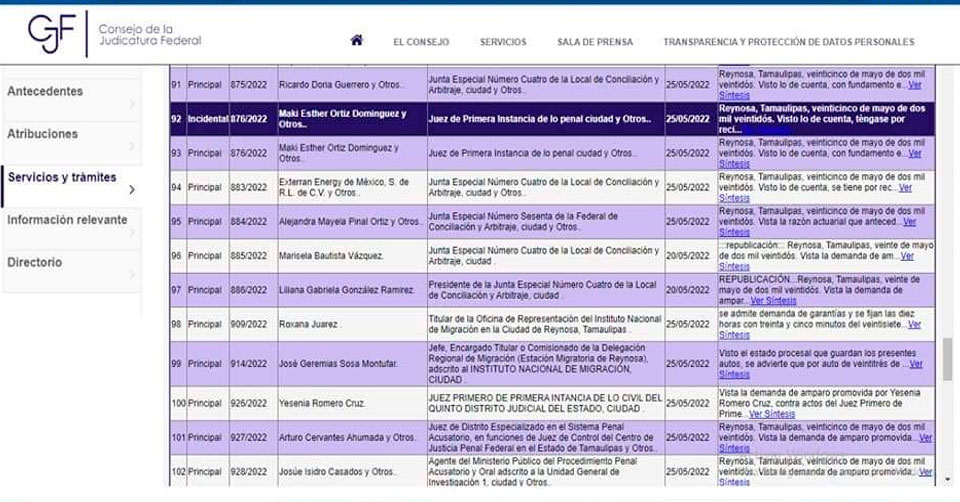Open the Servicios menu
960x502 pixels.
(x=503, y=42)
